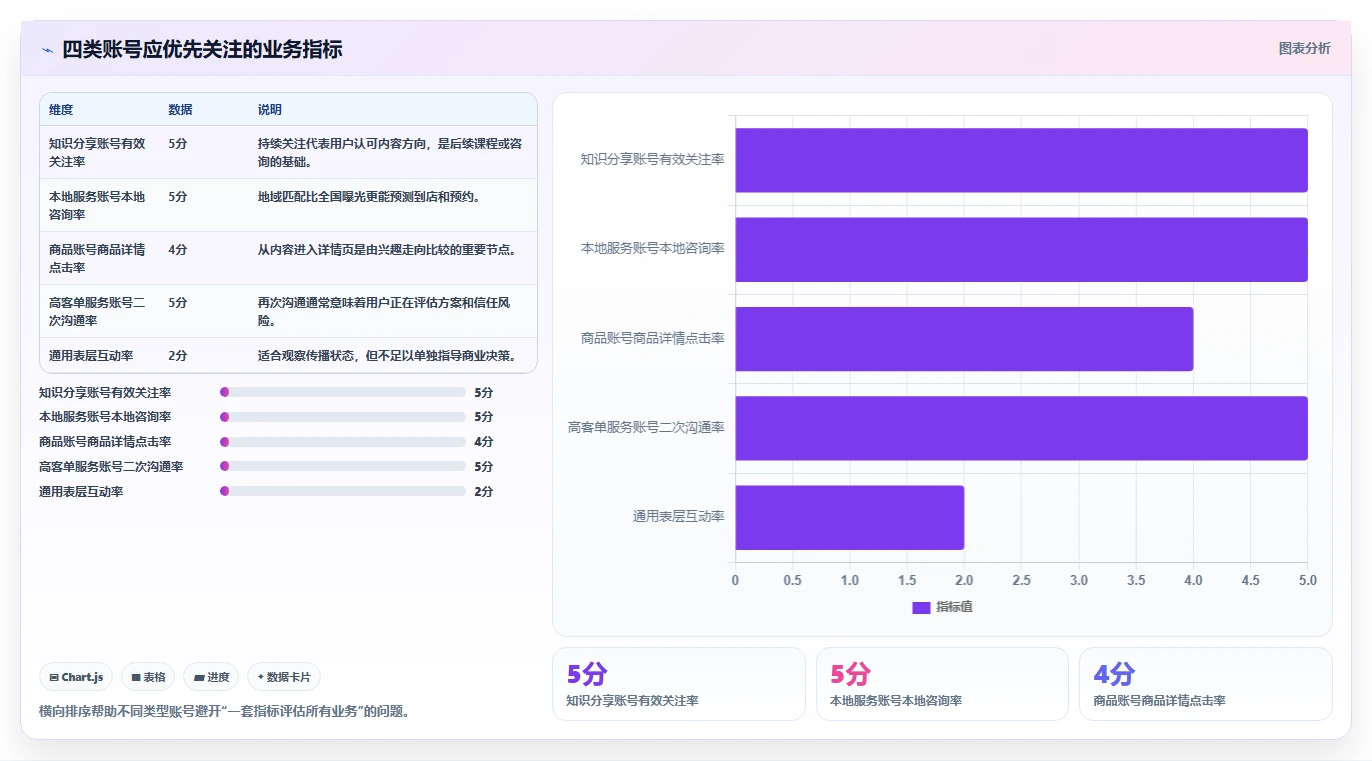This screenshot has width=1372, height=761.
Task: Click the 4分 value in the table
Action: tap(178, 250)
